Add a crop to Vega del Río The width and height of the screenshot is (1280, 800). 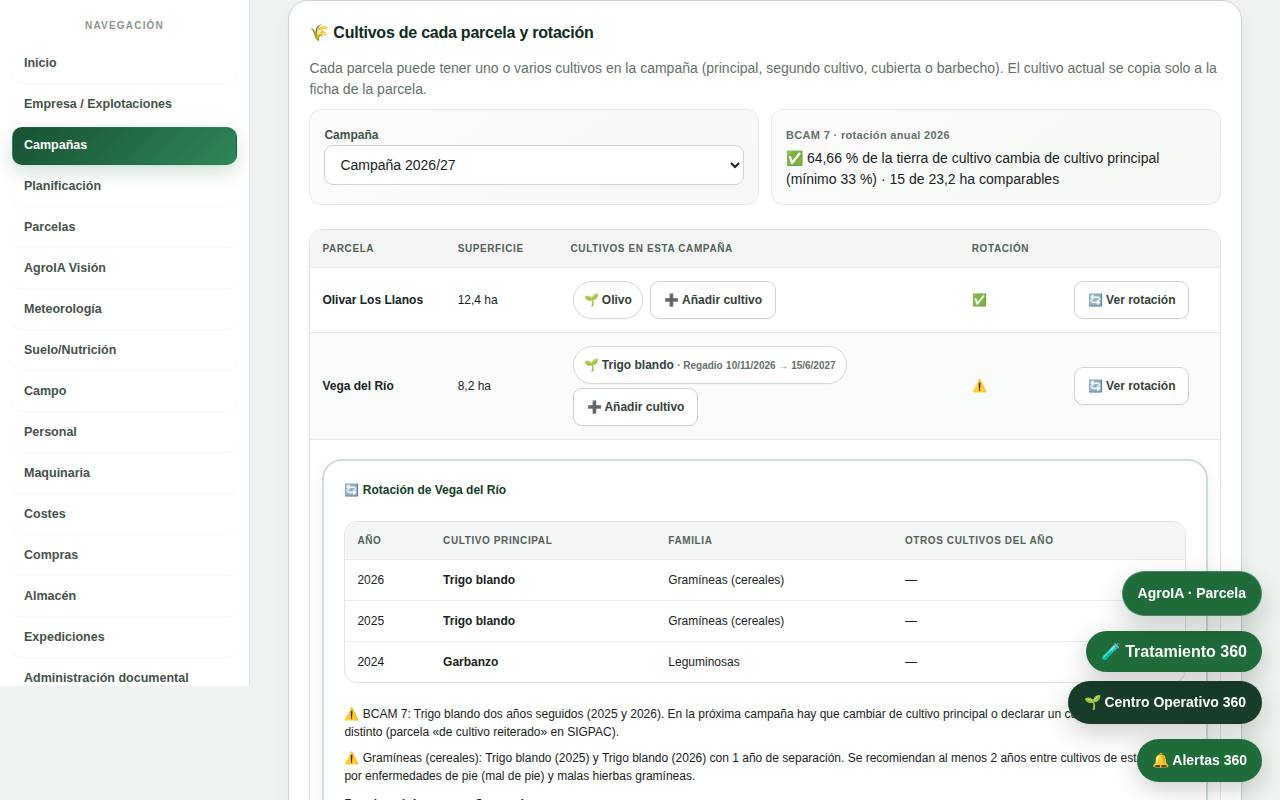pyautogui.click(x=635, y=407)
